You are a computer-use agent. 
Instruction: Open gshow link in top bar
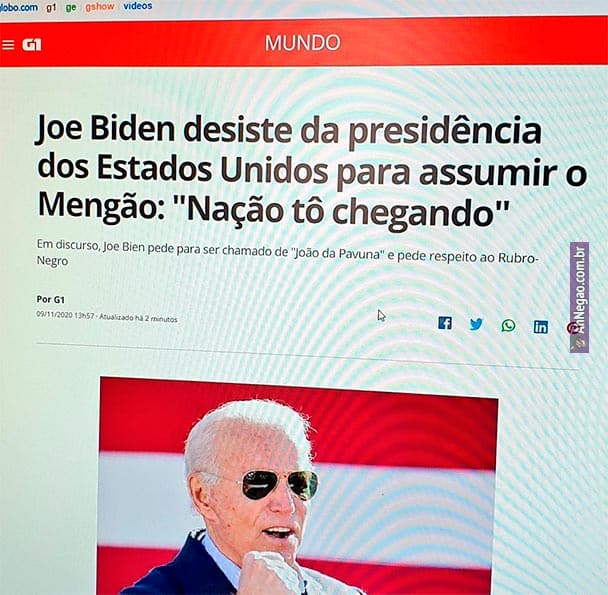(x=99, y=7)
